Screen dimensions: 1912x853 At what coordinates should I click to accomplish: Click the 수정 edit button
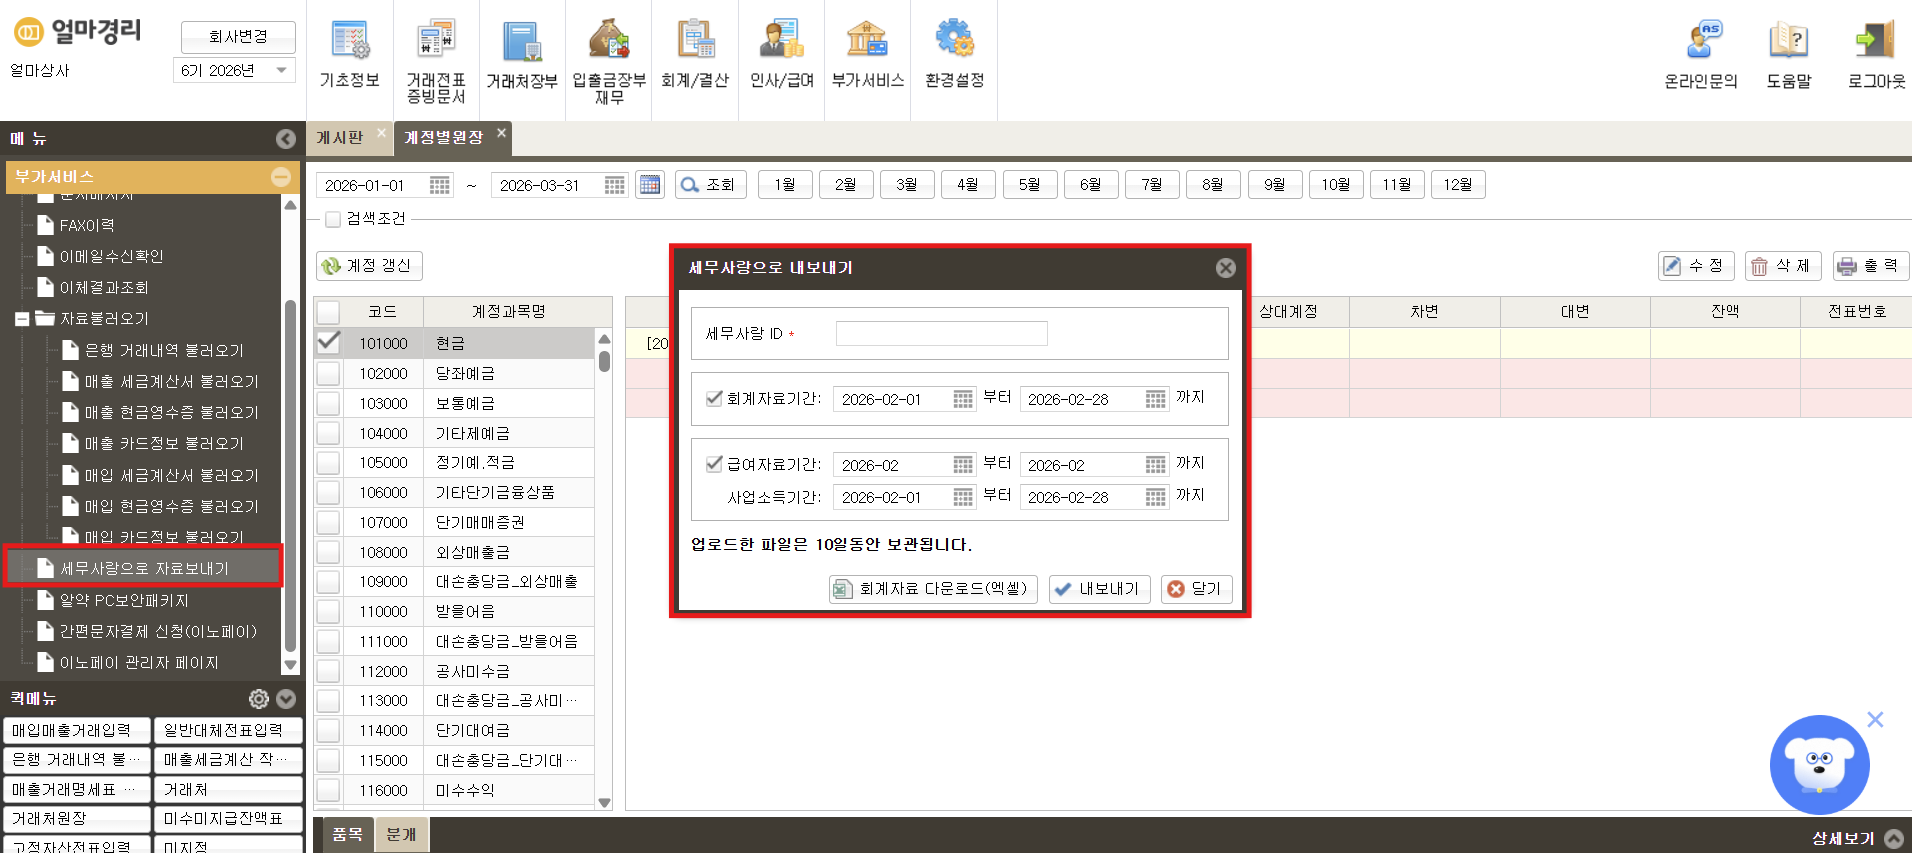tap(1696, 266)
